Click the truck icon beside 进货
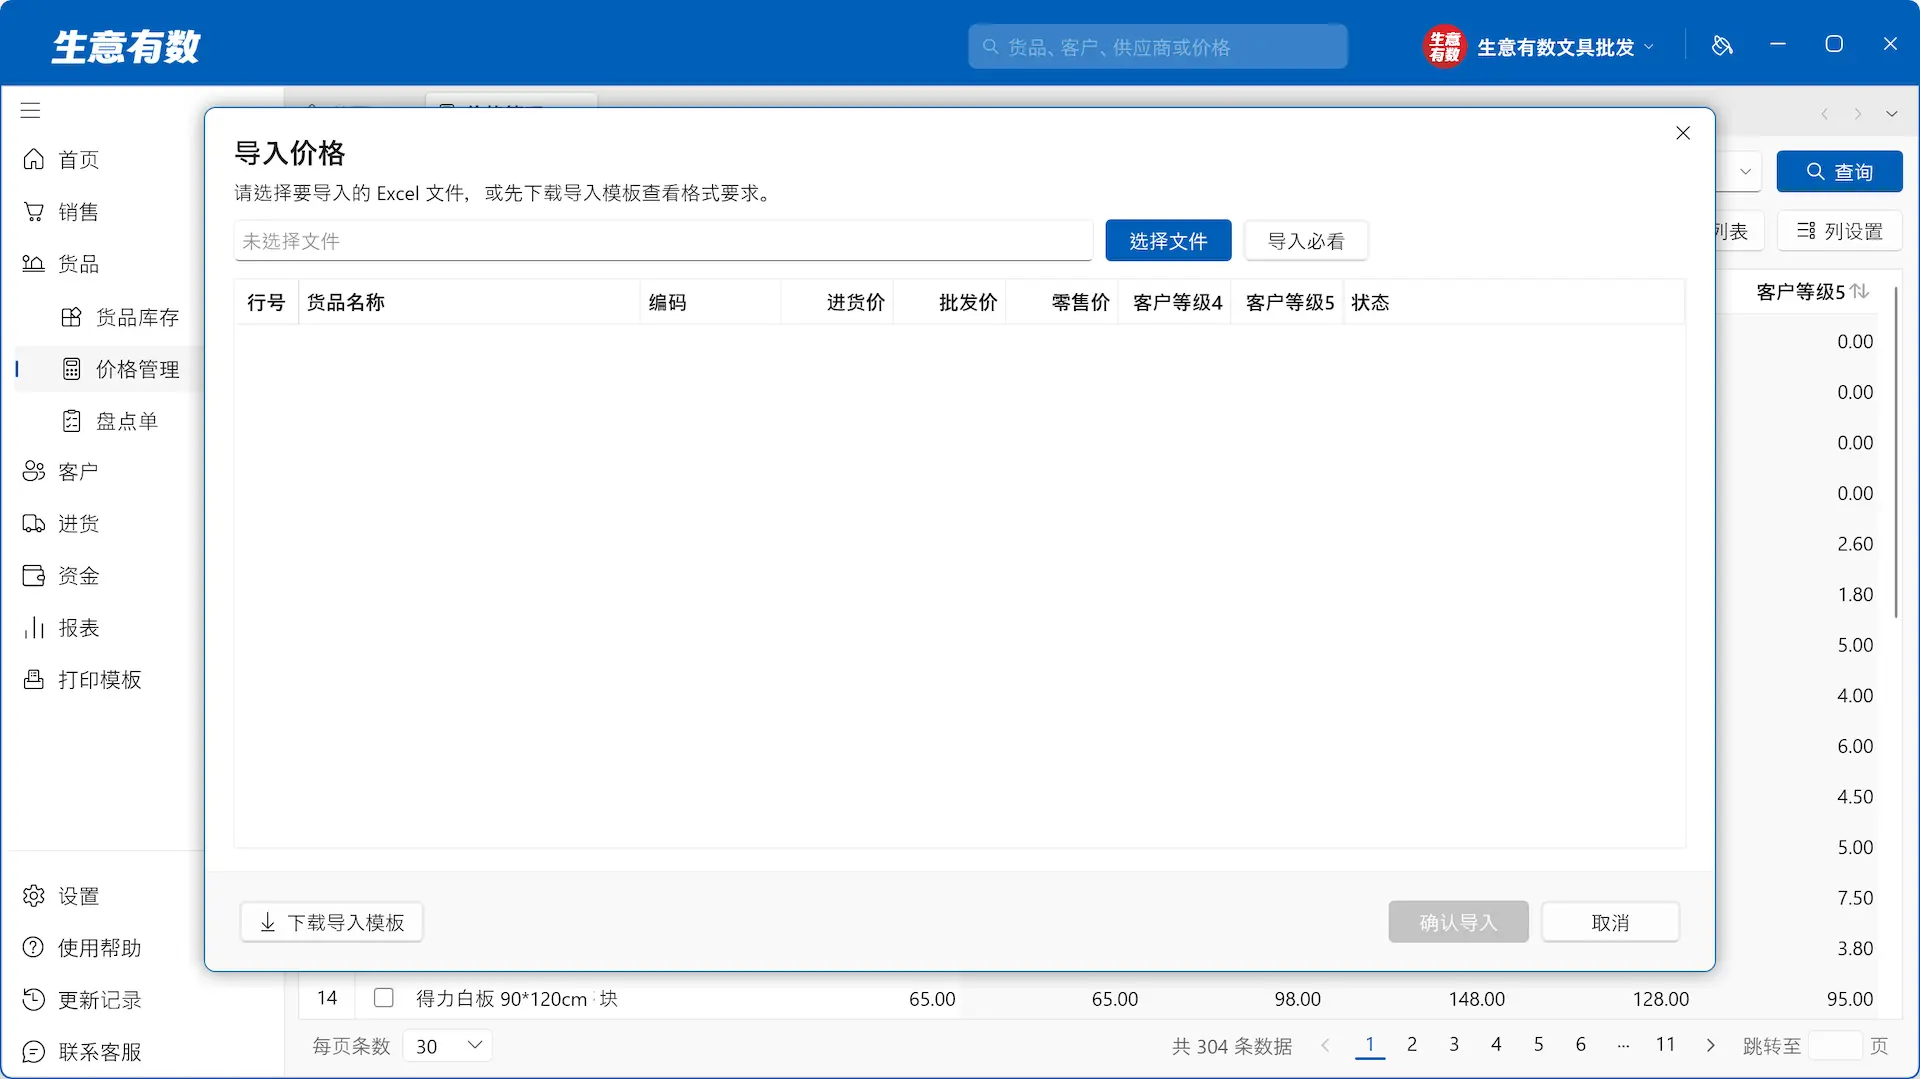This screenshot has width=1920, height=1079. (34, 524)
